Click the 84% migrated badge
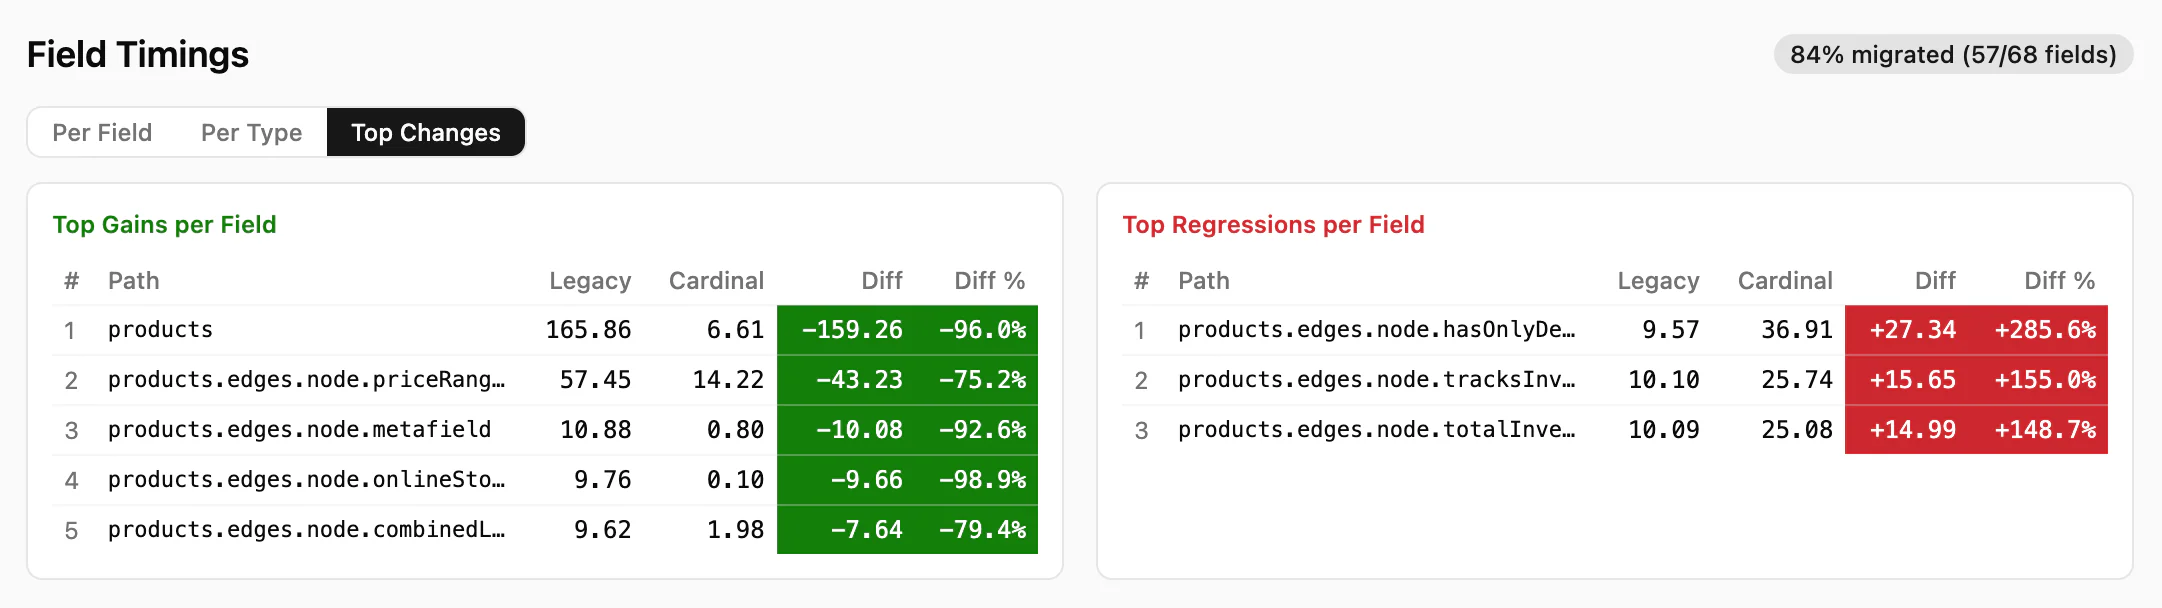Viewport: 2162px width, 608px height. [1952, 55]
